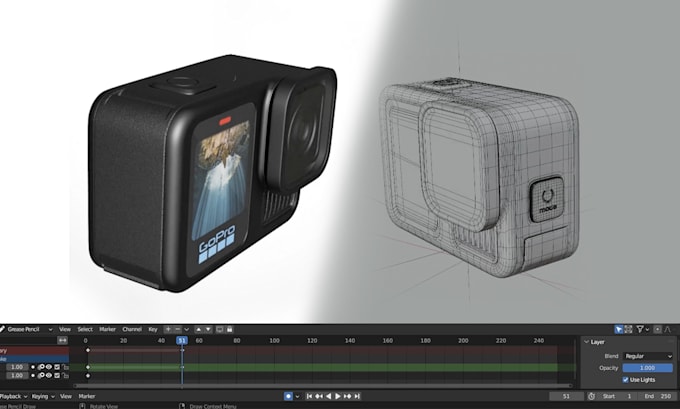Open the Select menu
The width and height of the screenshot is (680, 409).
85,329
